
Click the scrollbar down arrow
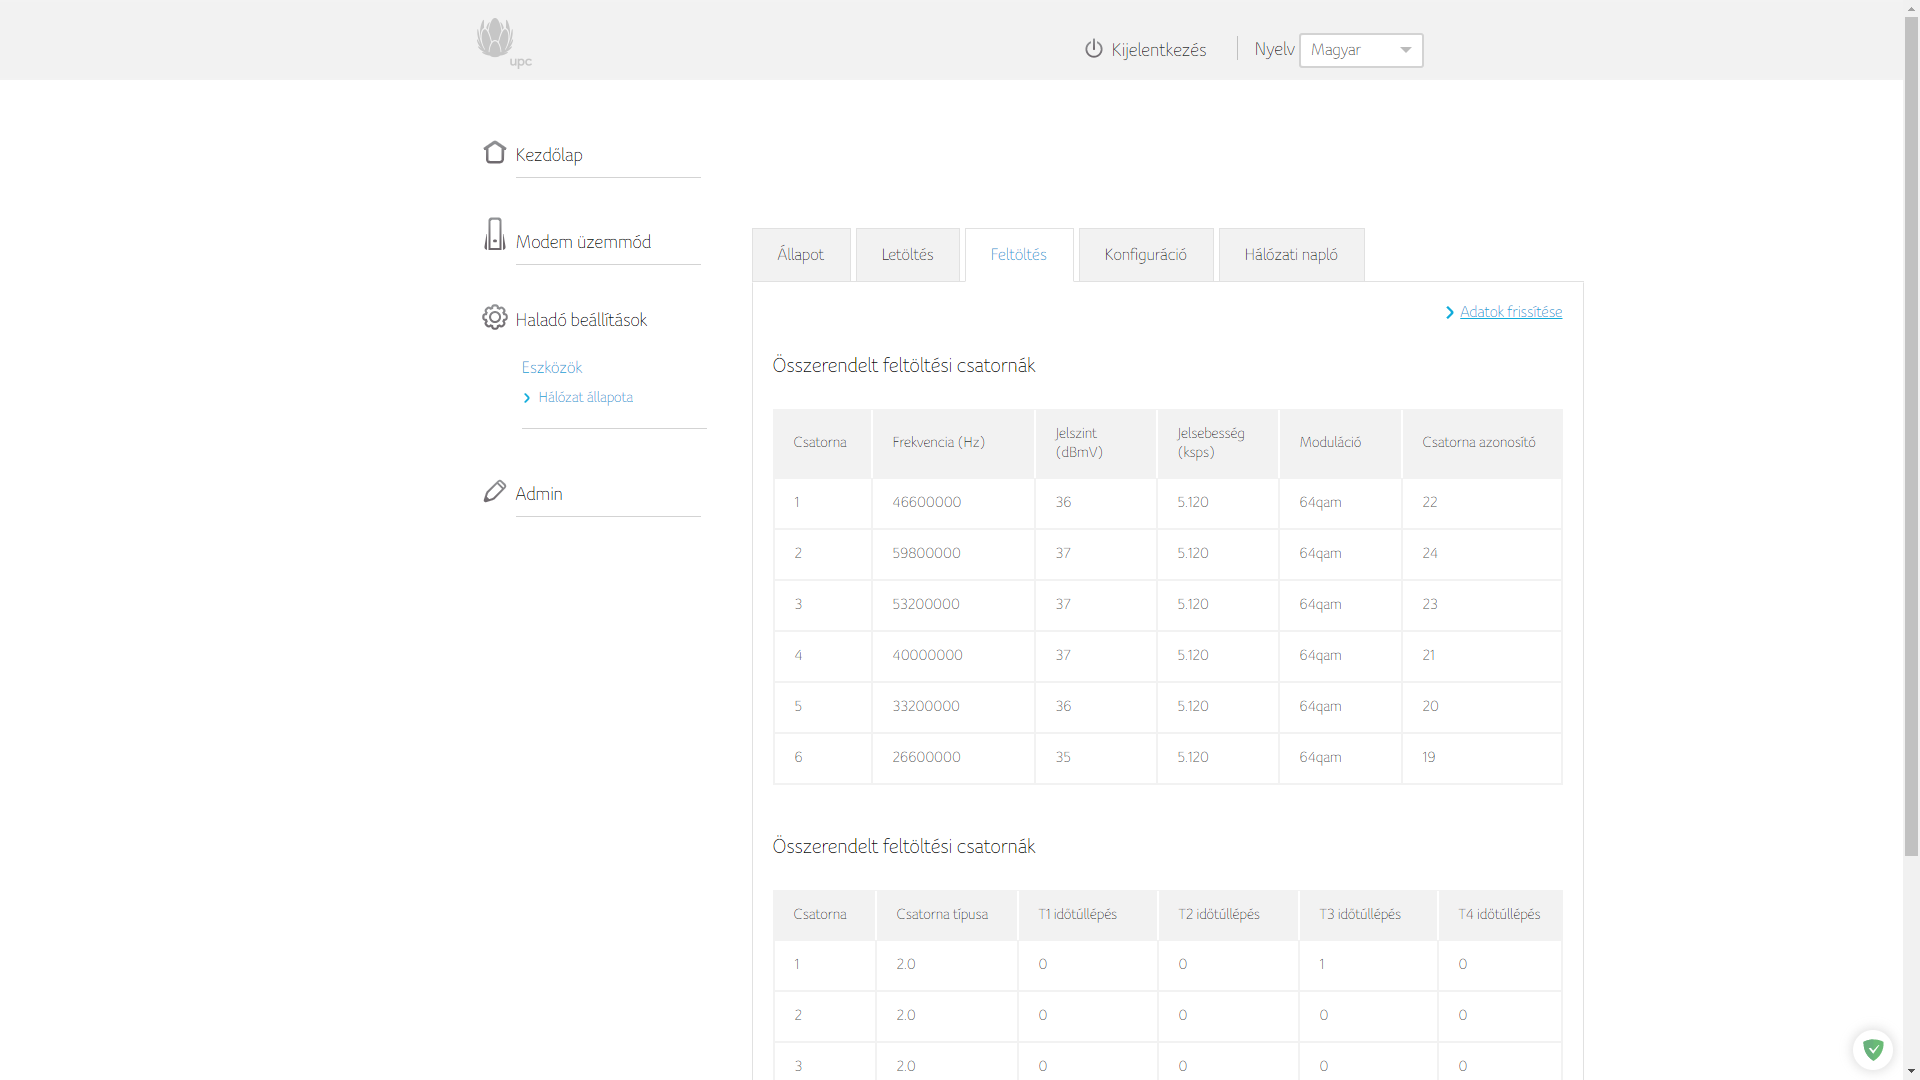[1911, 1071]
